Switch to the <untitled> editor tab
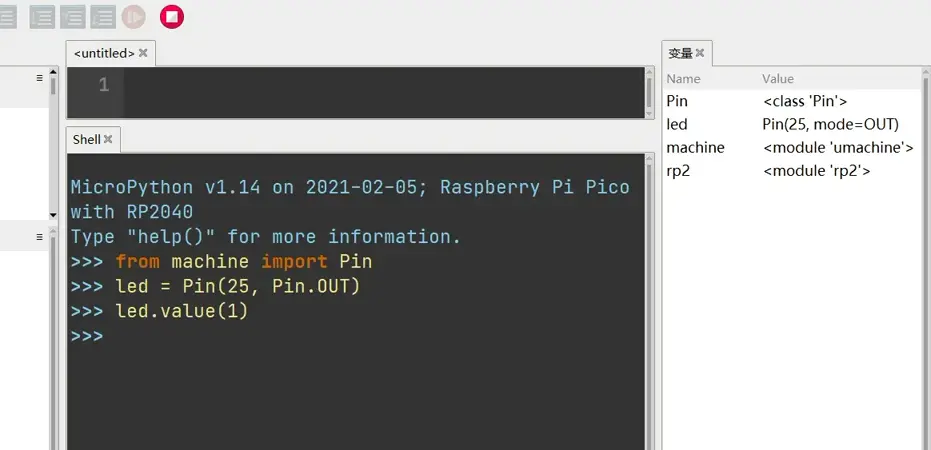The height and width of the screenshot is (450, 931). pos(104,53)
